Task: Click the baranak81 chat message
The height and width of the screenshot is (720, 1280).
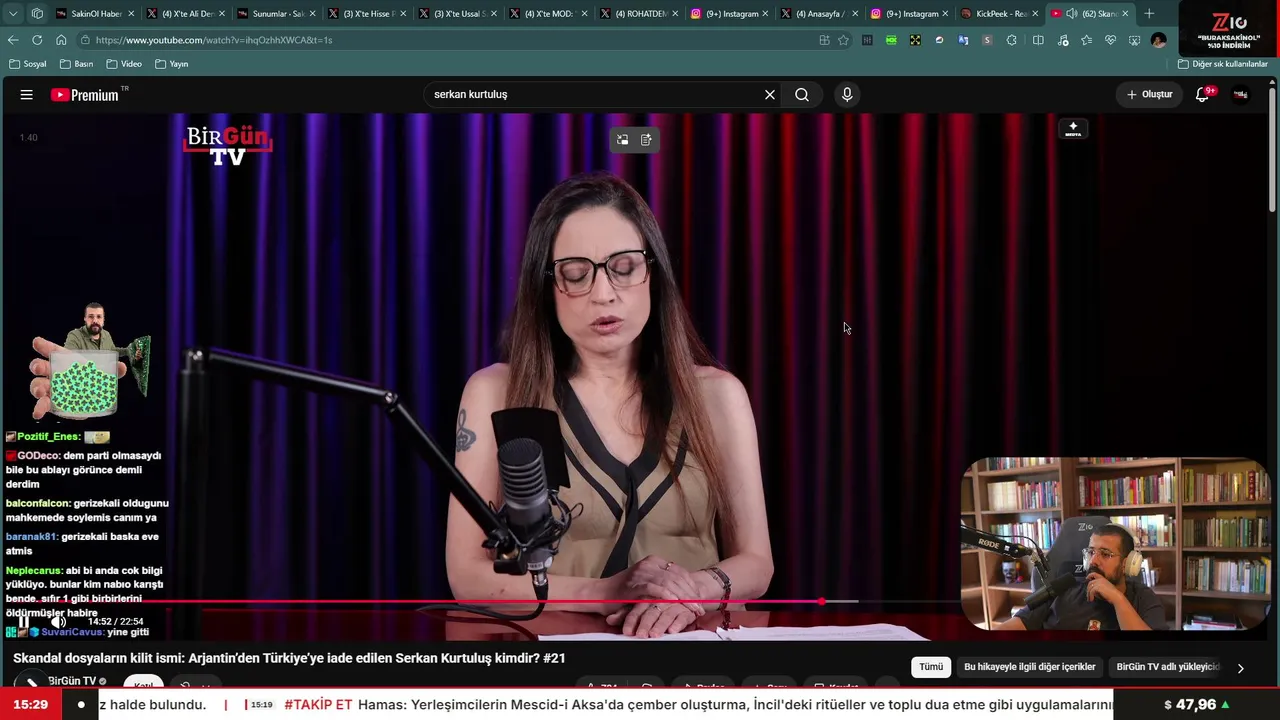Action: tap(82, 544)
